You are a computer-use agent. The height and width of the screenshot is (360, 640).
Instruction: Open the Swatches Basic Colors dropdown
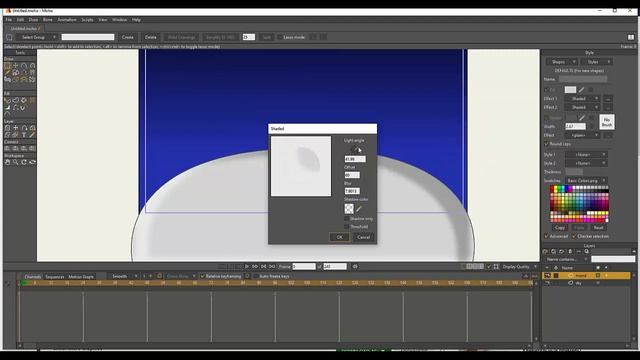click(586, 180)
